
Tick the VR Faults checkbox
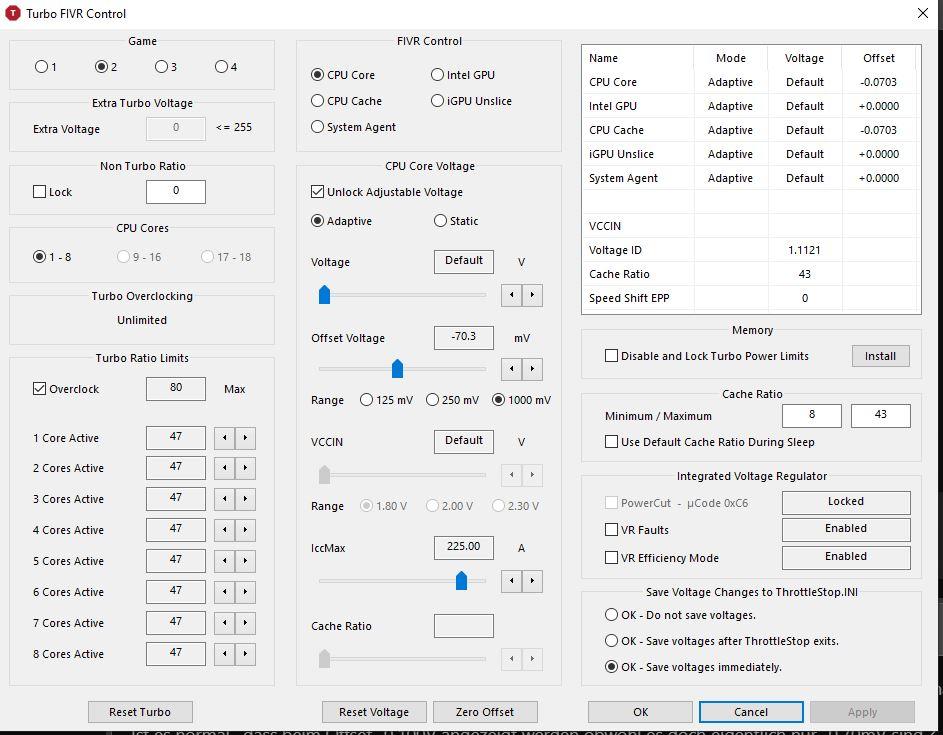pyautogui.click(x=611, y=529)
